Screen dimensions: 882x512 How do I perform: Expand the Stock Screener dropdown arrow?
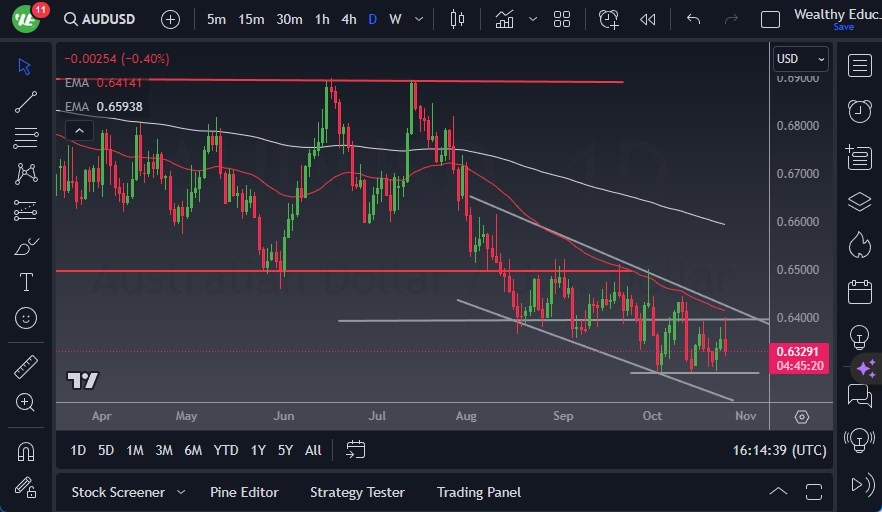(181, 492)
